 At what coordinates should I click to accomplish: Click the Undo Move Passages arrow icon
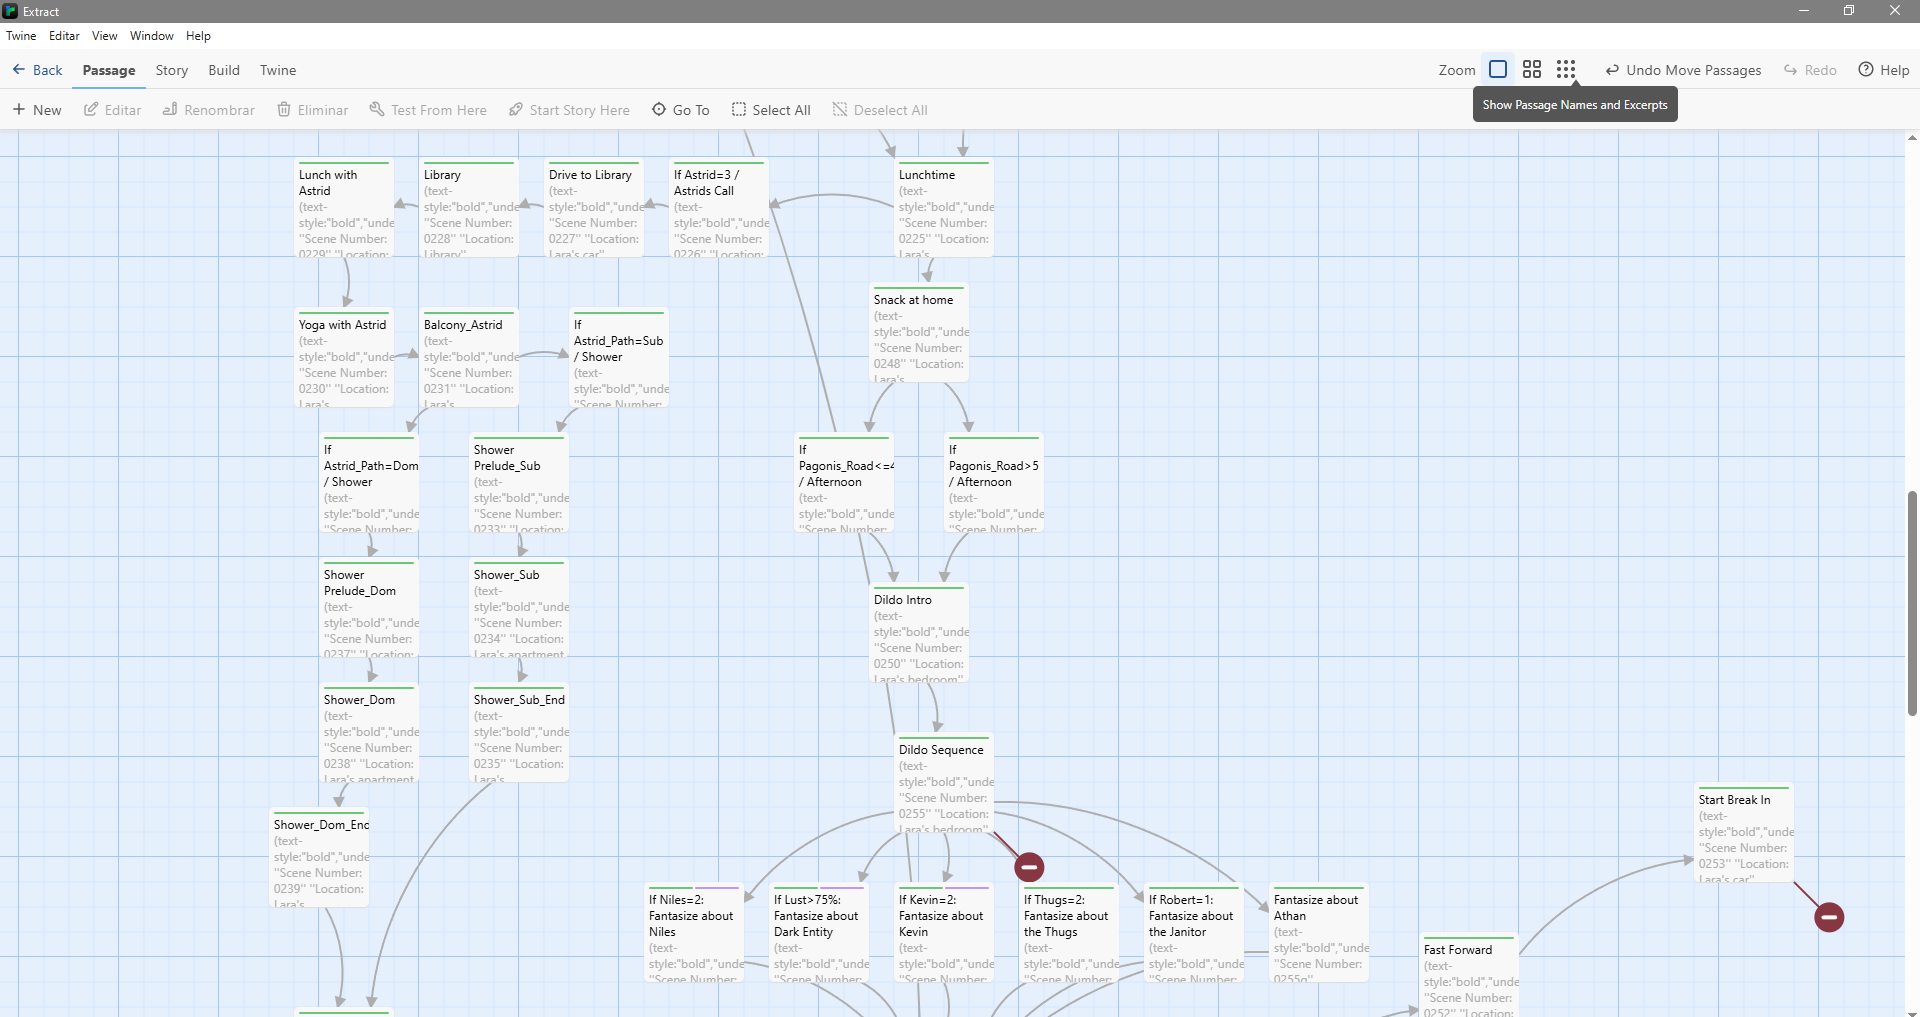tap(1612, 70)
